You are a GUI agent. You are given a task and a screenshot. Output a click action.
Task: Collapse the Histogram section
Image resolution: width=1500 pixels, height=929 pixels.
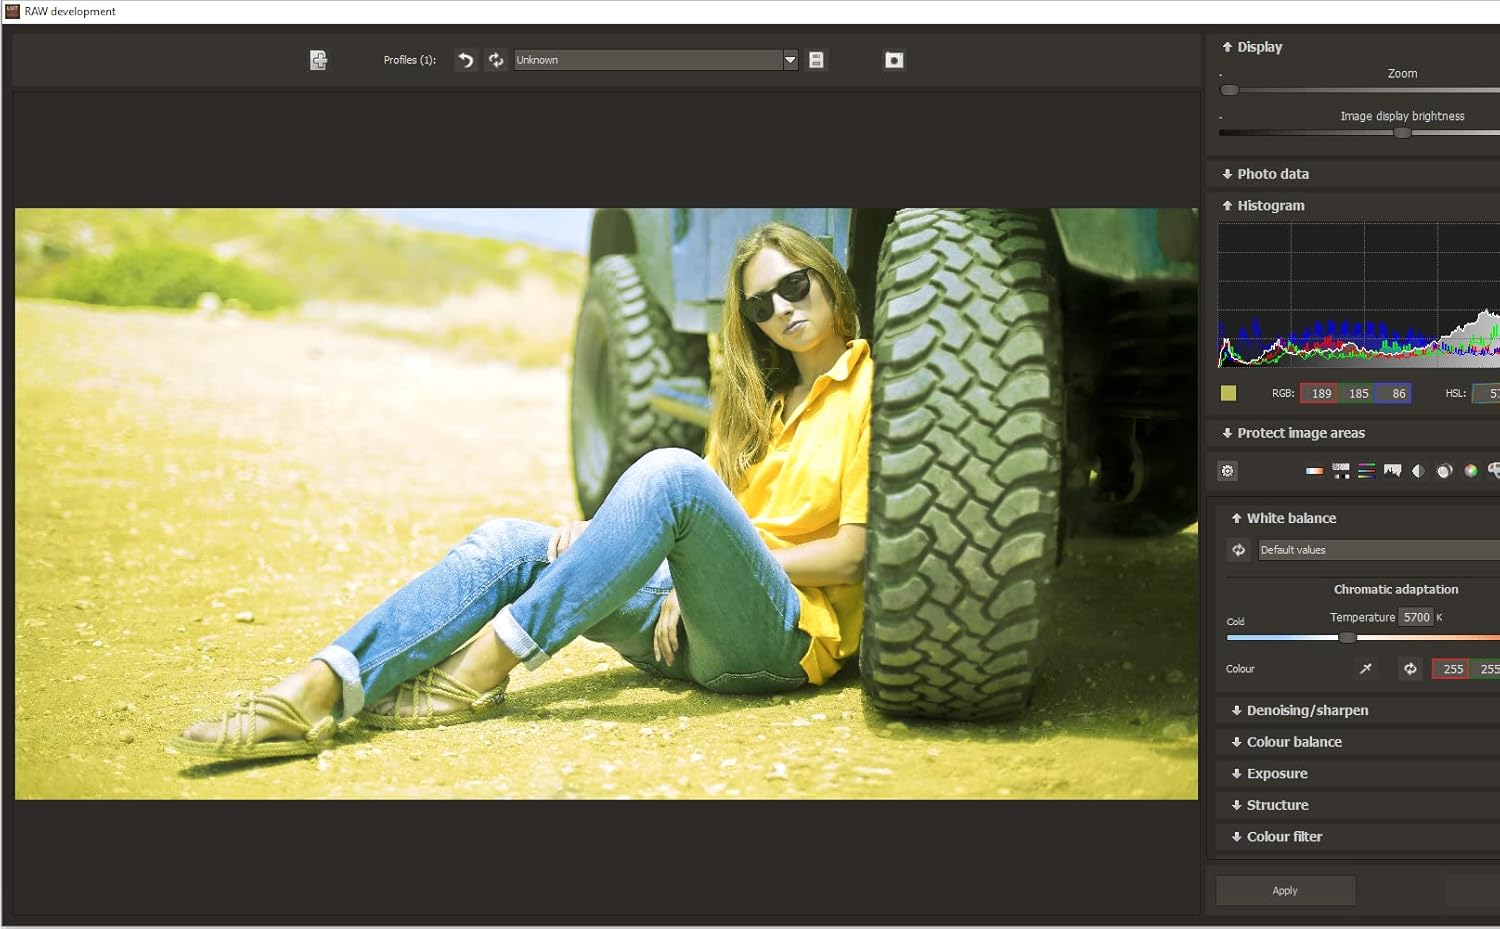1270,206
